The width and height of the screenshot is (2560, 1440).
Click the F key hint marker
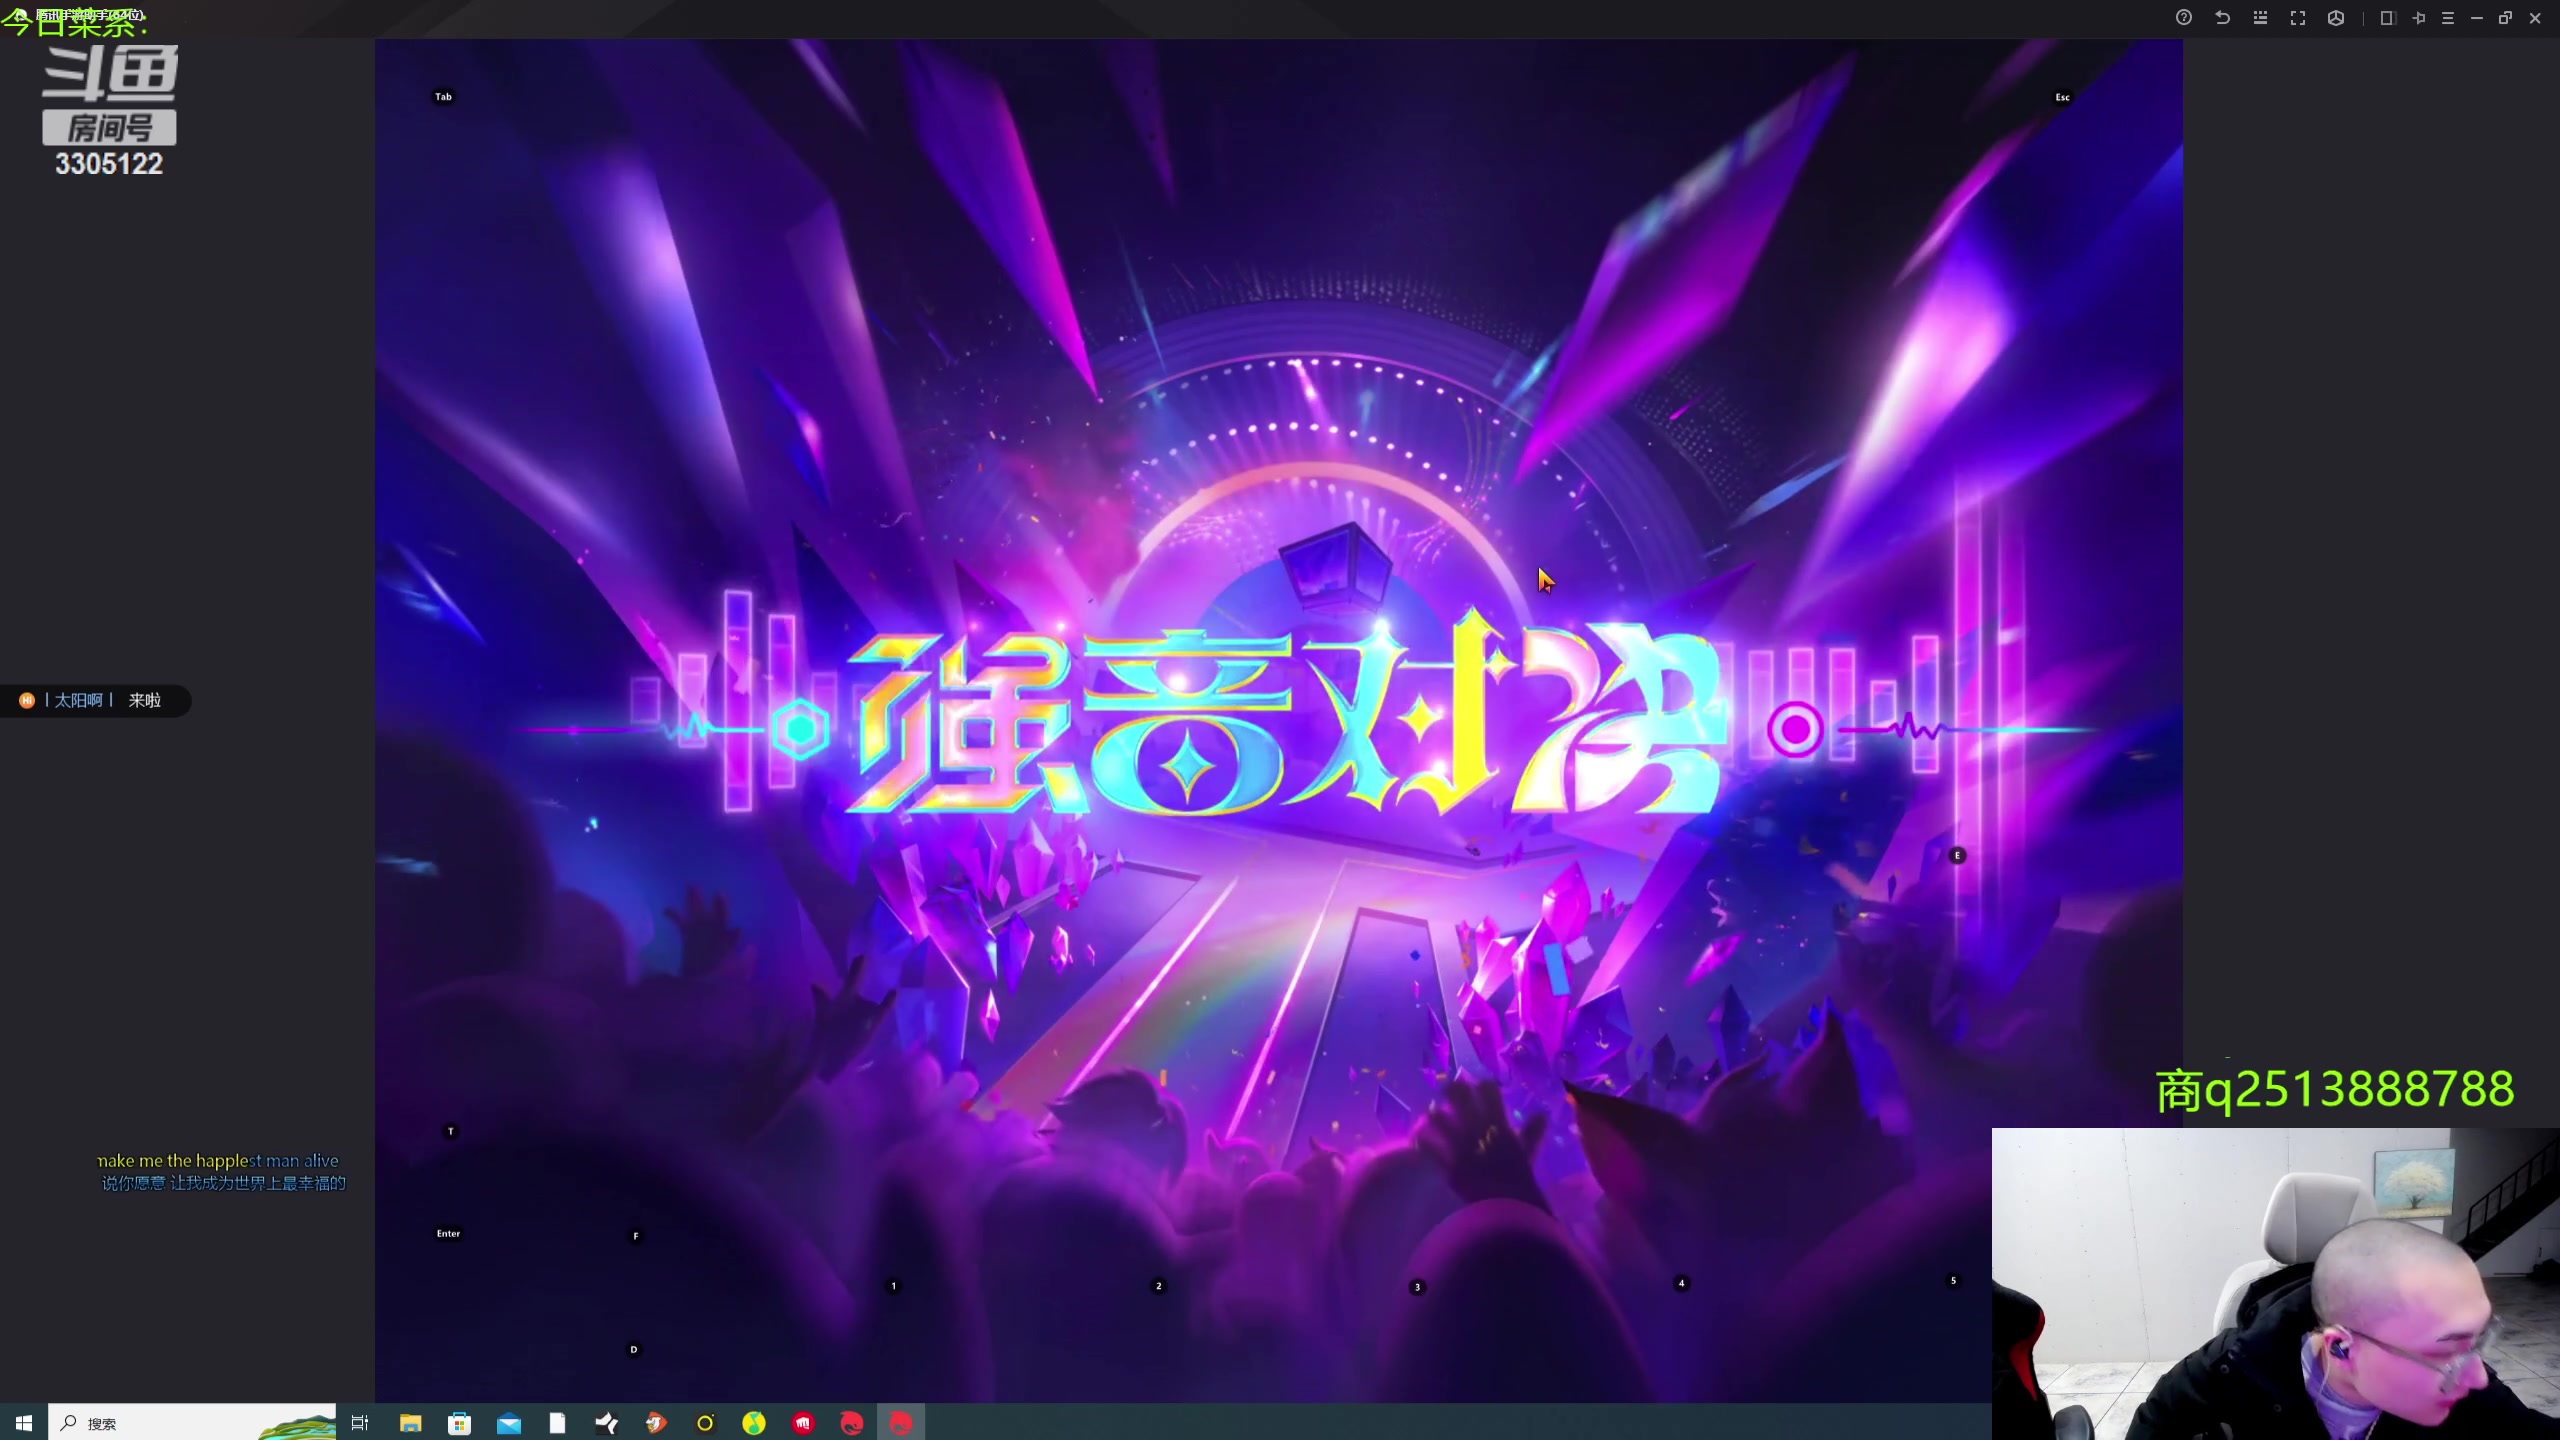(636, 1236)
